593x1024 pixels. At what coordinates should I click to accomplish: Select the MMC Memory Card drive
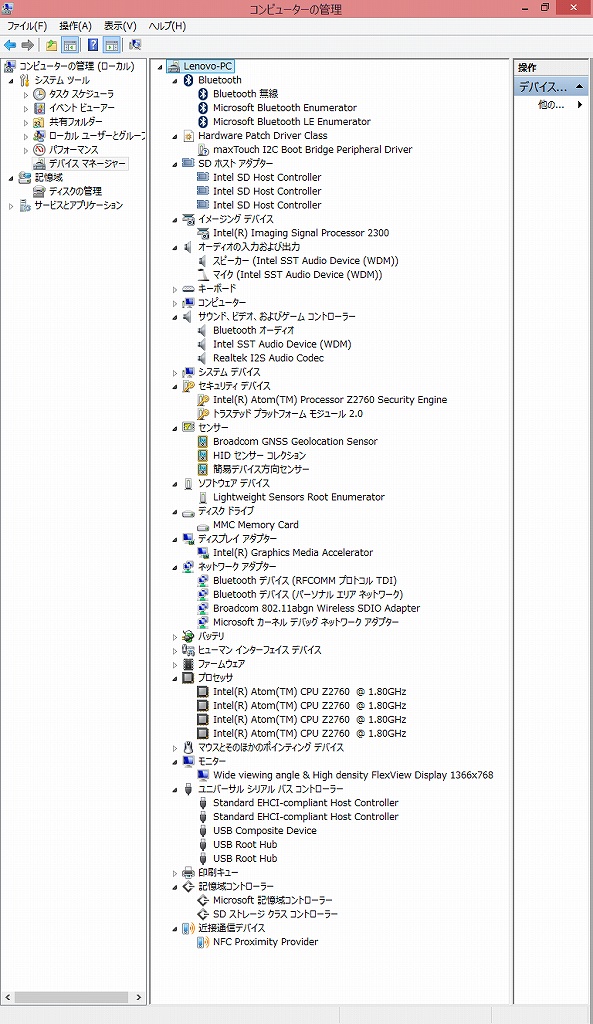[255, 524]
